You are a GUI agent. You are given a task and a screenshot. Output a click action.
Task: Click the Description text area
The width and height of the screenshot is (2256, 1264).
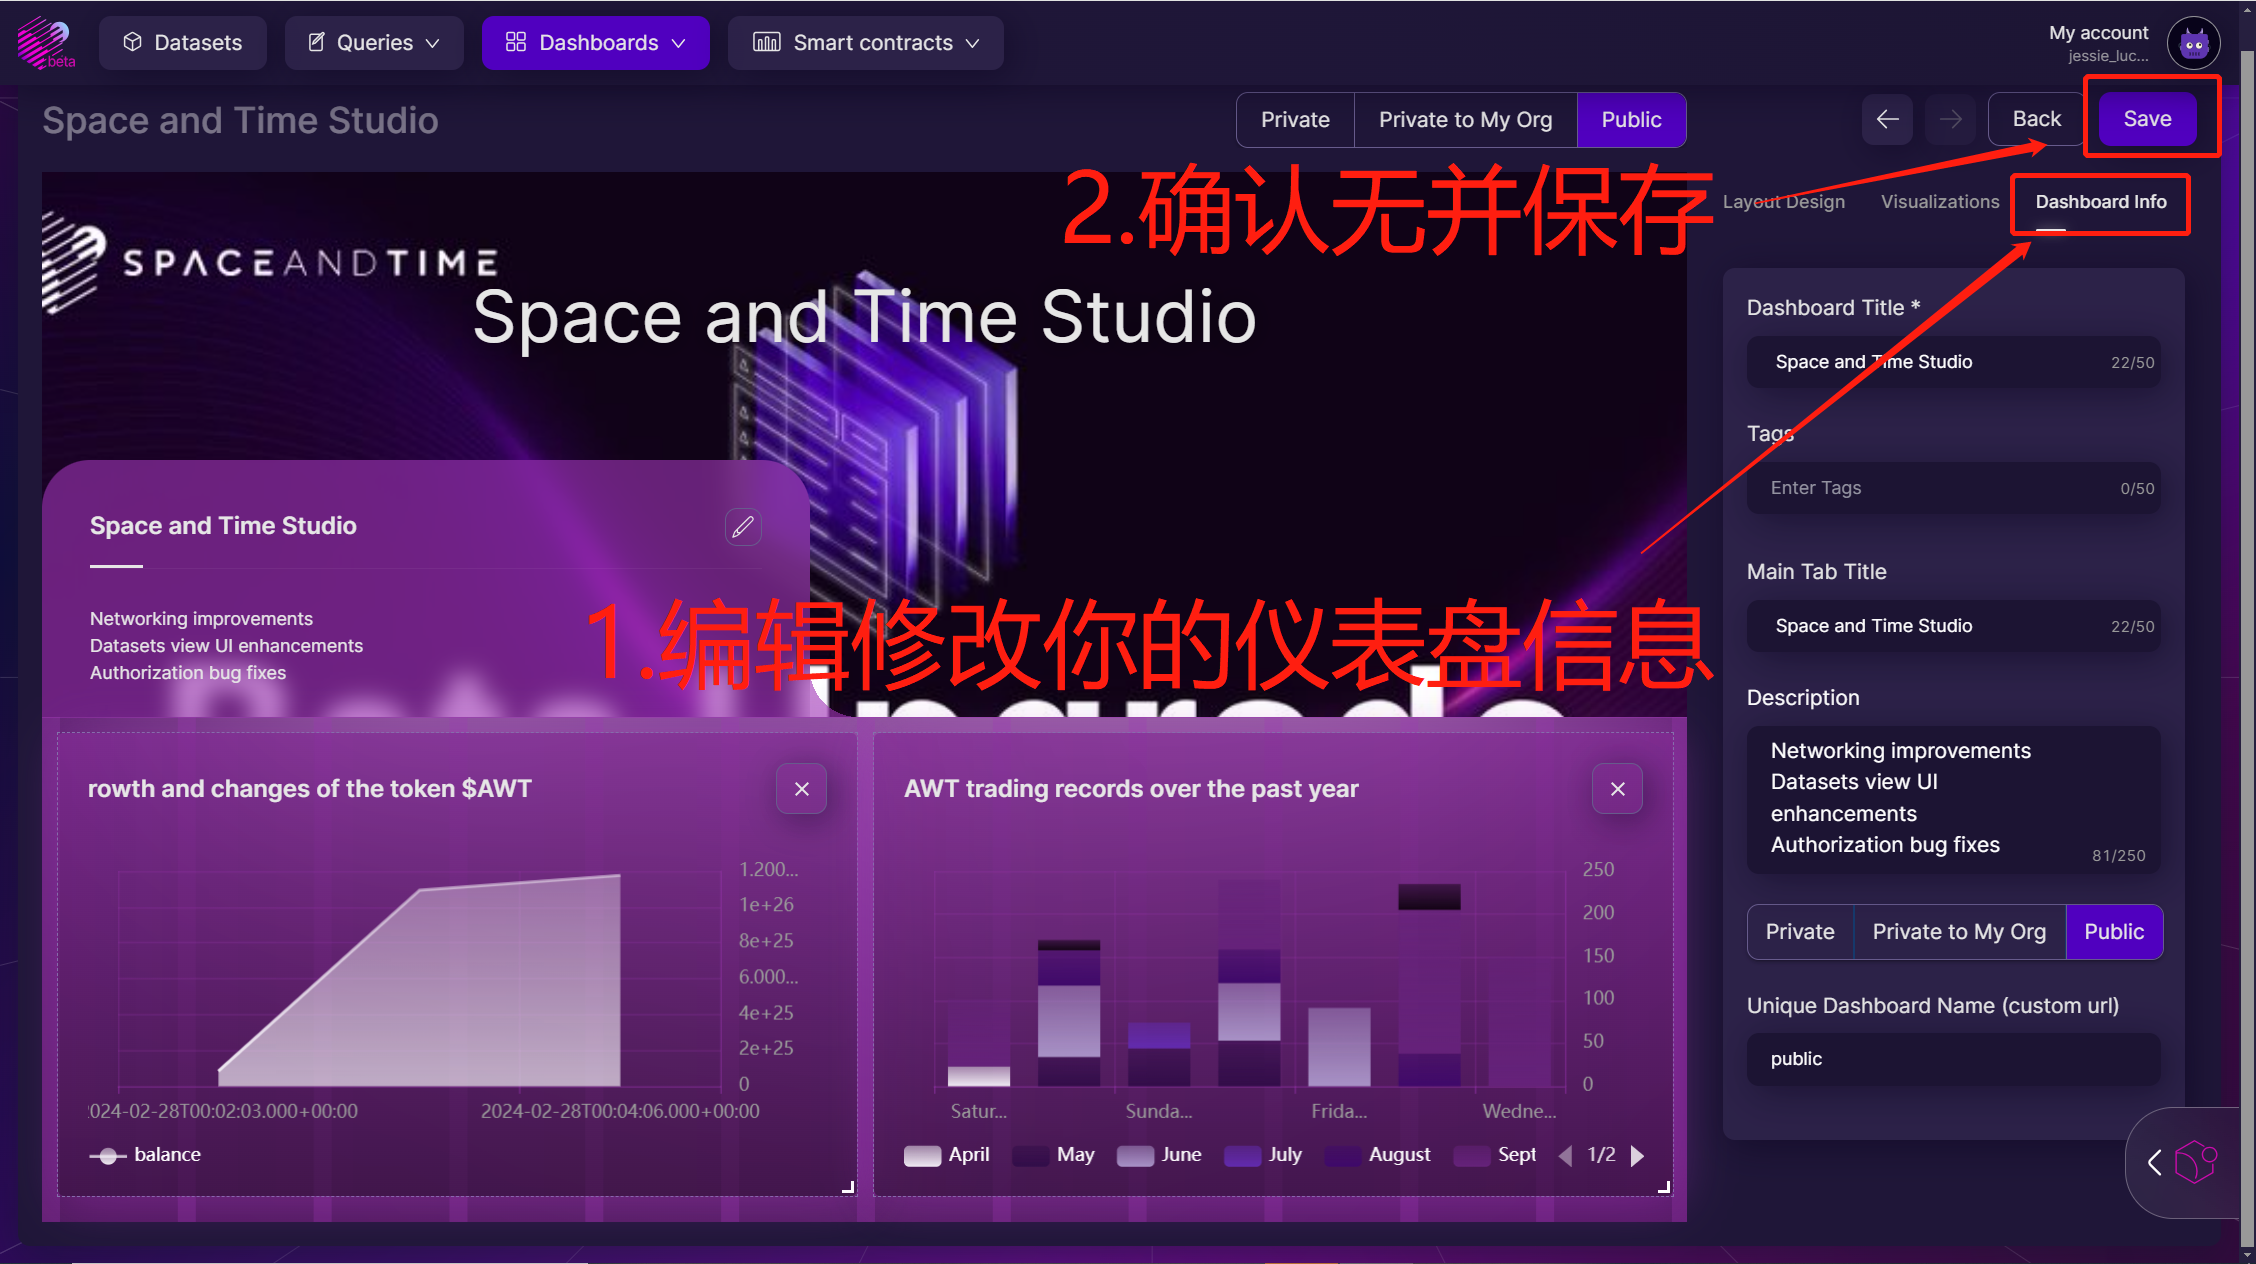1953,799
